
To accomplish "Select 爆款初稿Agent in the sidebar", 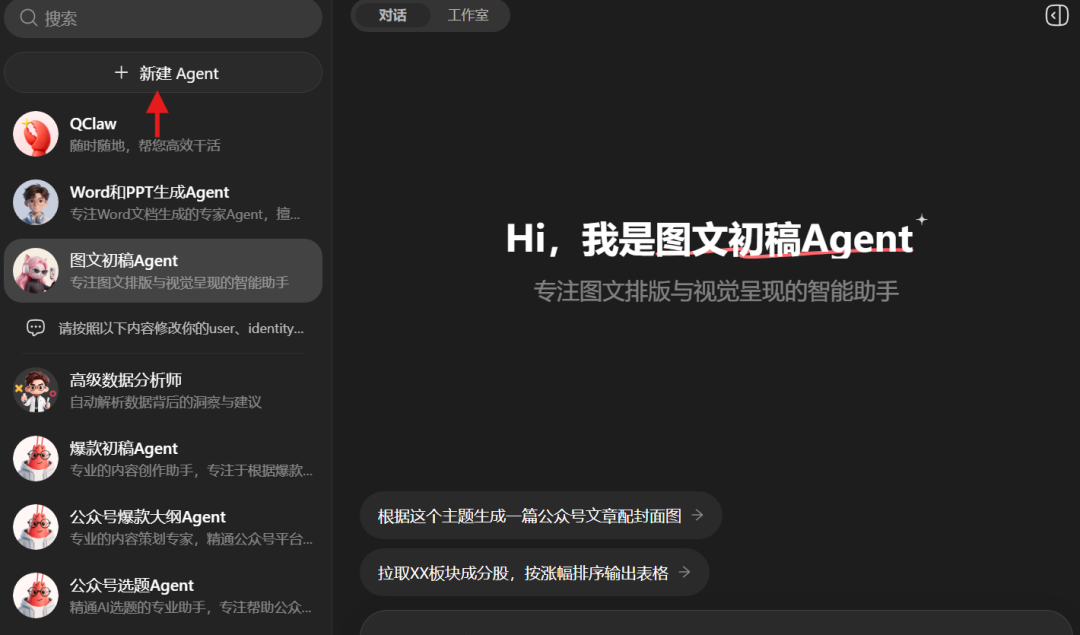I will click(x=163, y=459).
